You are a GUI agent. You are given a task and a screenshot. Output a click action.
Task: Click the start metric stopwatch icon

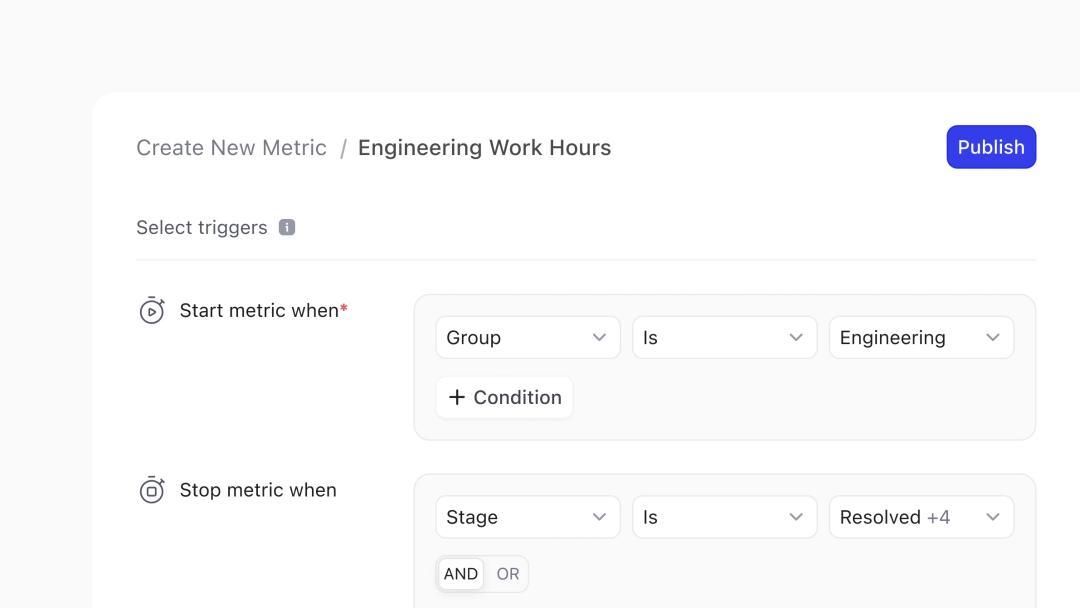pyautogui.click(x=152, y=310)
